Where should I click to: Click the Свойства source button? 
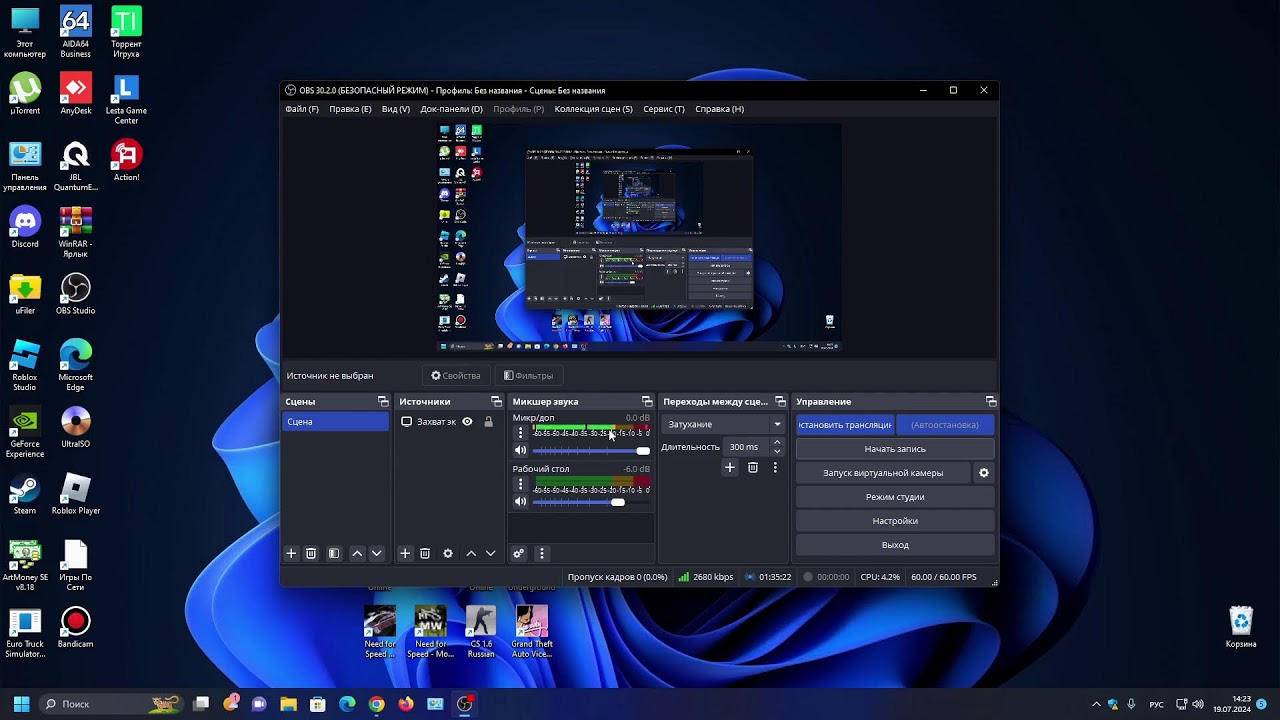click(x=456, y=376)
